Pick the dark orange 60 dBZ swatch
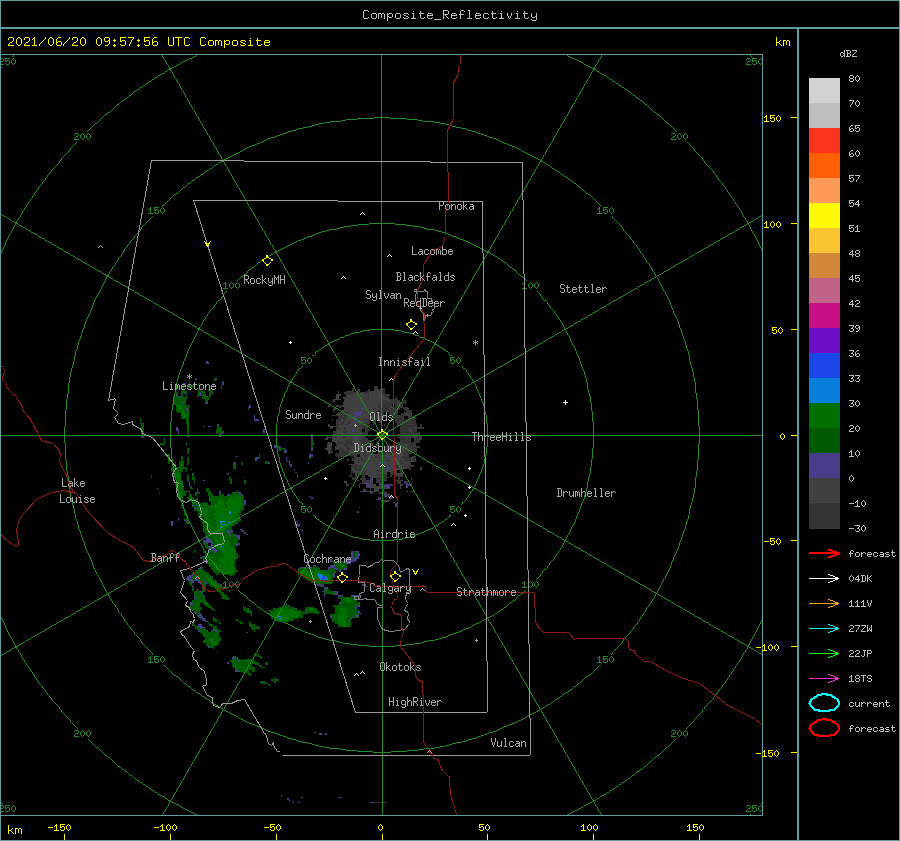Viewport: 900px width, 841px height. point(824,166)
